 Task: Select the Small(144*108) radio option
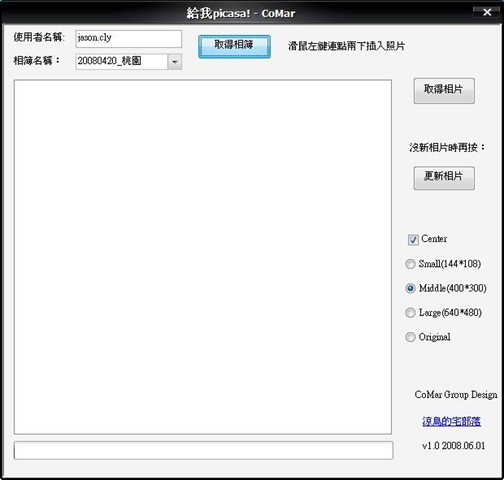(410, 264)
